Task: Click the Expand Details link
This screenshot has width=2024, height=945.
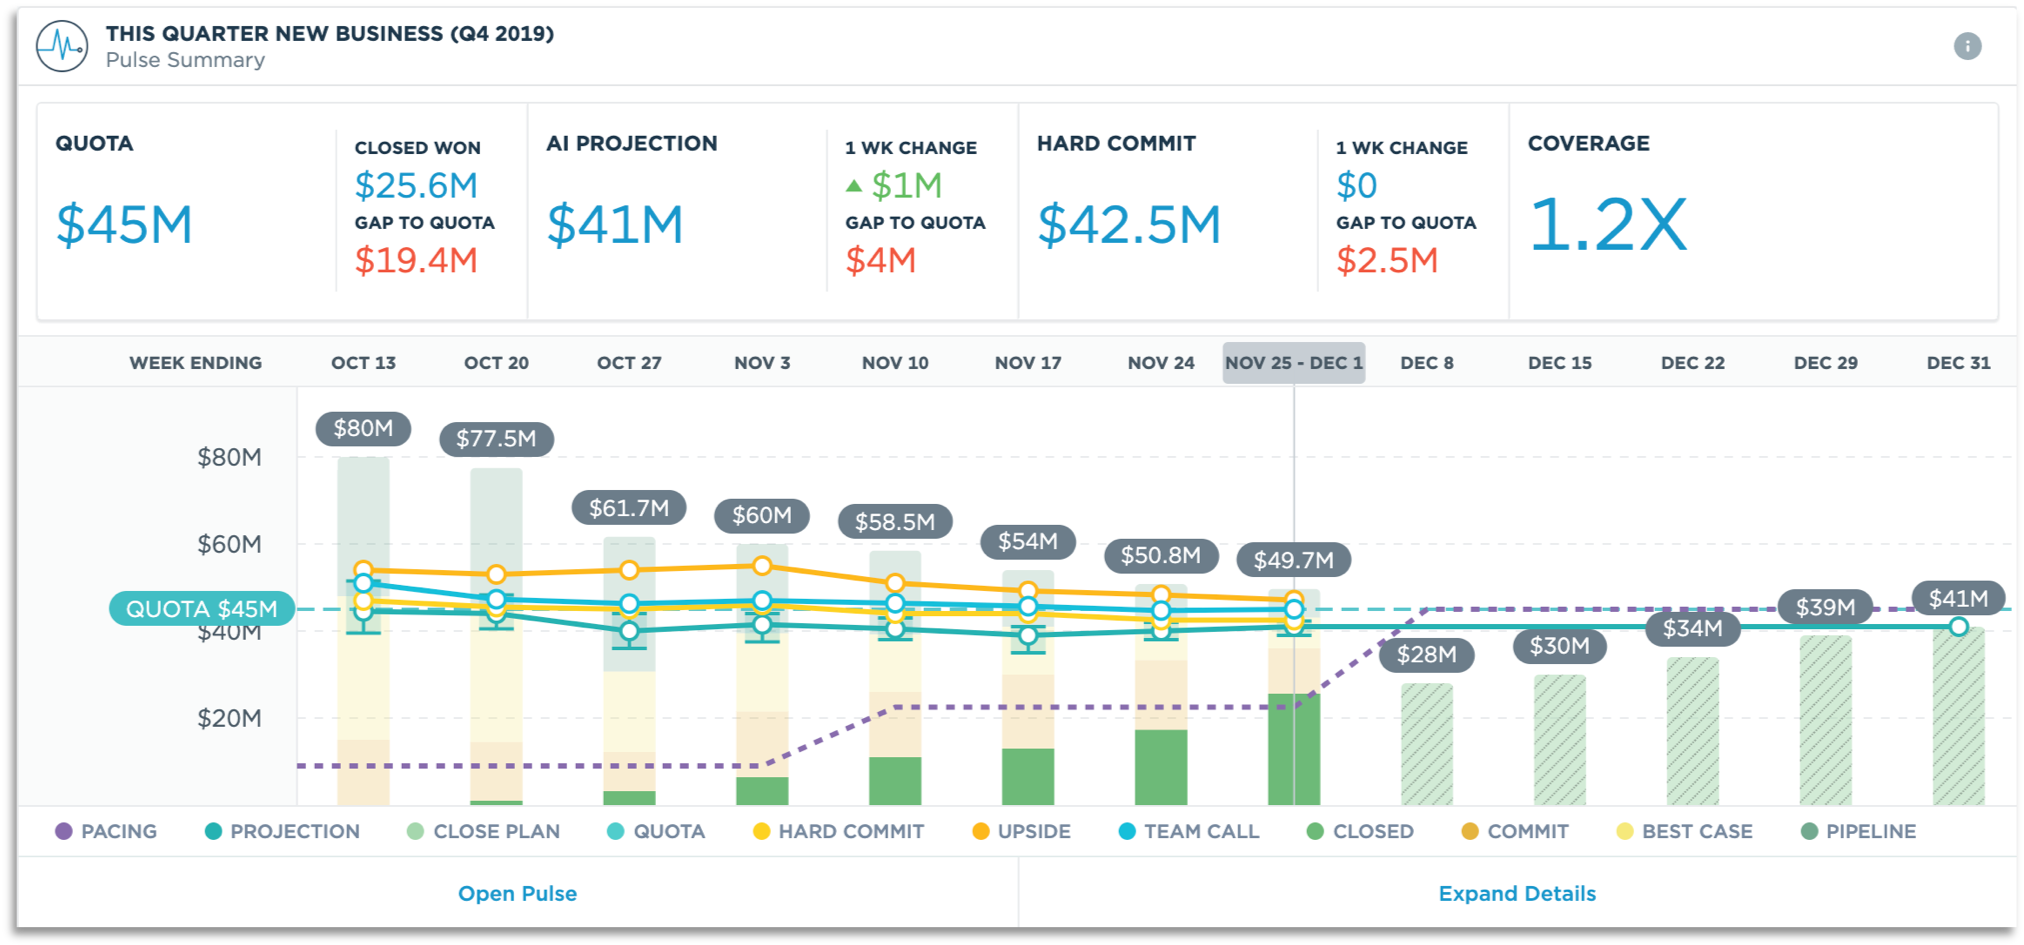Action: coord(1517,893)
